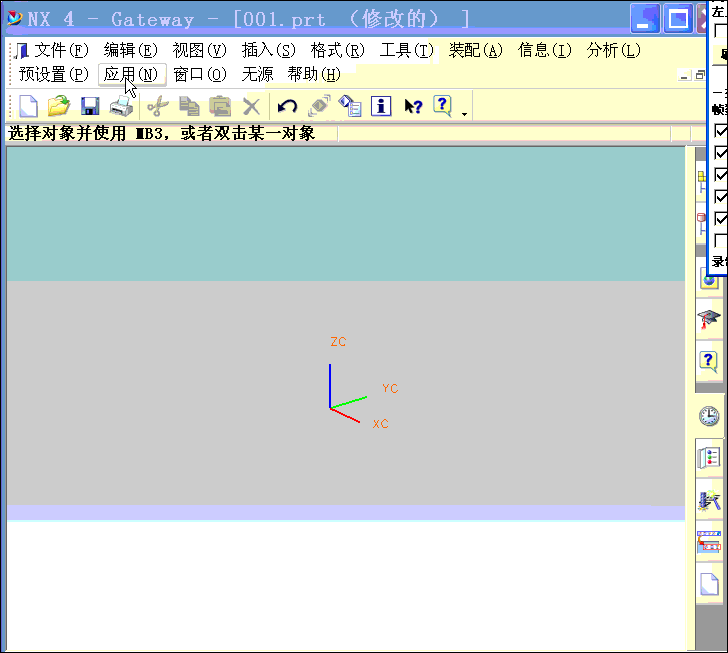Restore the inner document window

coord(700,75)
